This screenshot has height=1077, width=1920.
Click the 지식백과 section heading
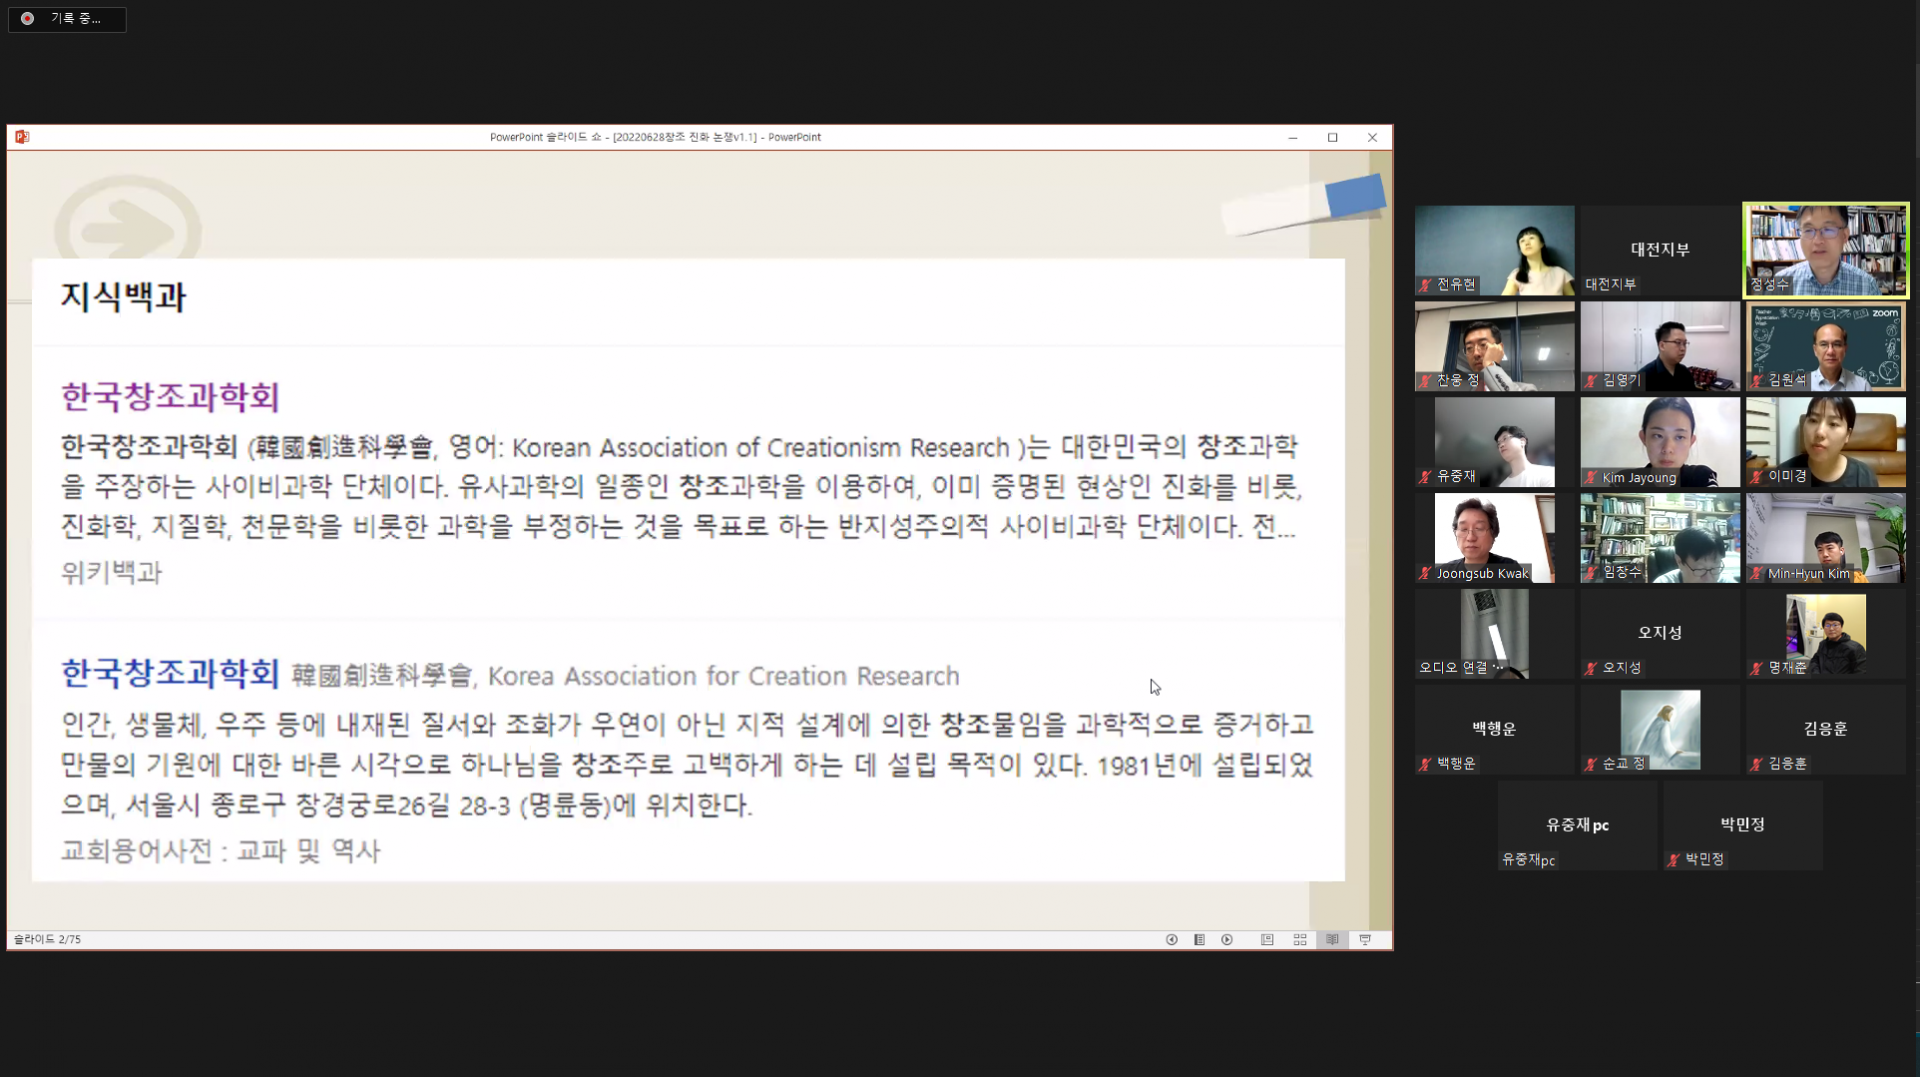coord(123,297)
